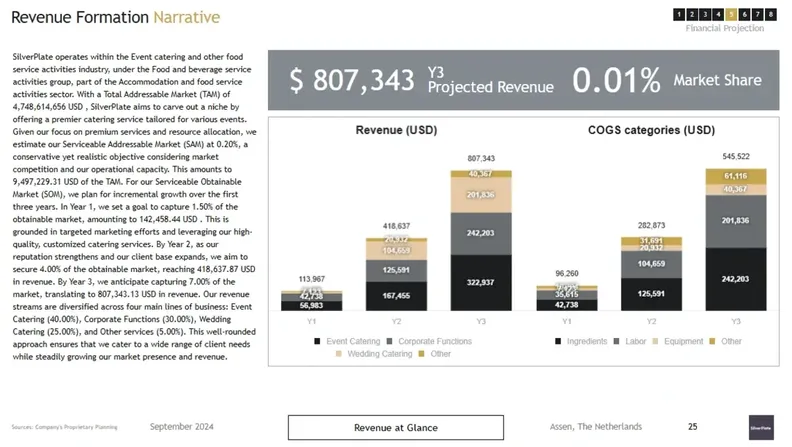This screenshot has width=792, height=447.
Task: Select the Y3 revenue bar's Event Catering segment
Action: pyautogui.click(x=481, y=283)
